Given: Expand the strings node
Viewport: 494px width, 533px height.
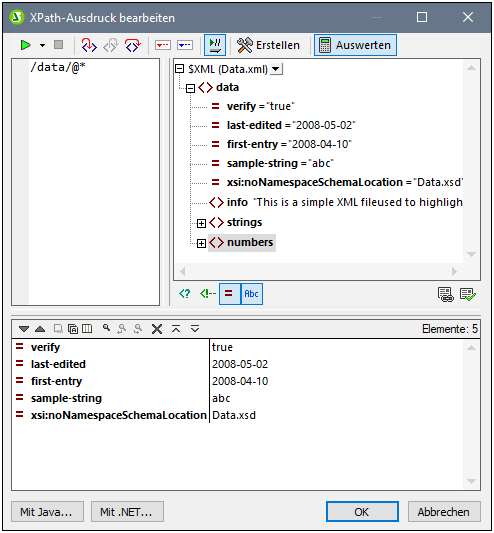Looking at the screenshot, I should [x=201, y=223].
